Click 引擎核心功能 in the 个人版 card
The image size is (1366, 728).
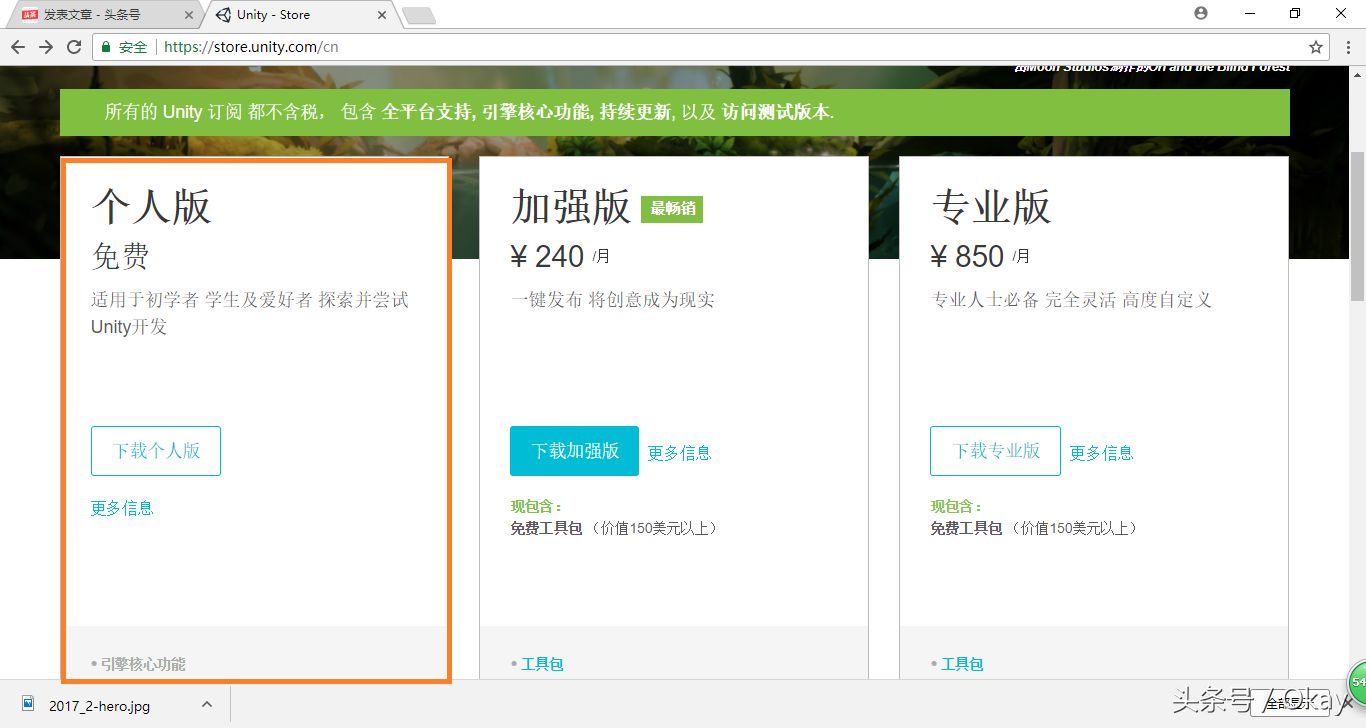(143, 664)
